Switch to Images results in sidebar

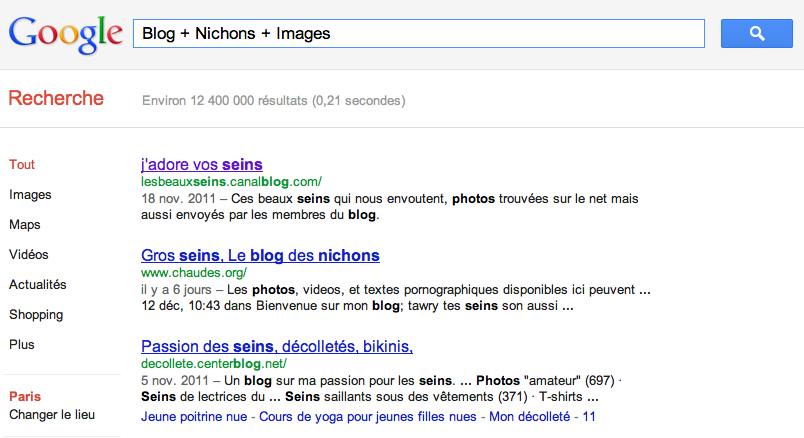[x=30, y=195]
